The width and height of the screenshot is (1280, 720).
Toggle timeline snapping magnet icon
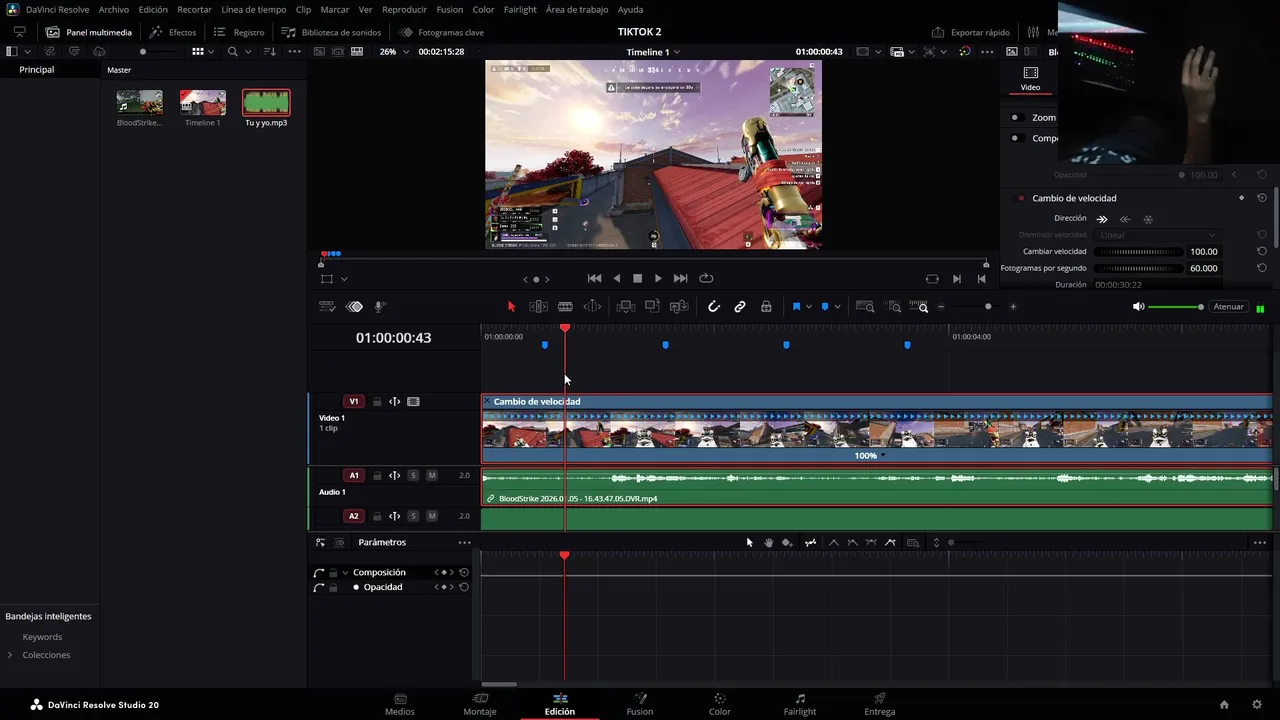(713, 307)
